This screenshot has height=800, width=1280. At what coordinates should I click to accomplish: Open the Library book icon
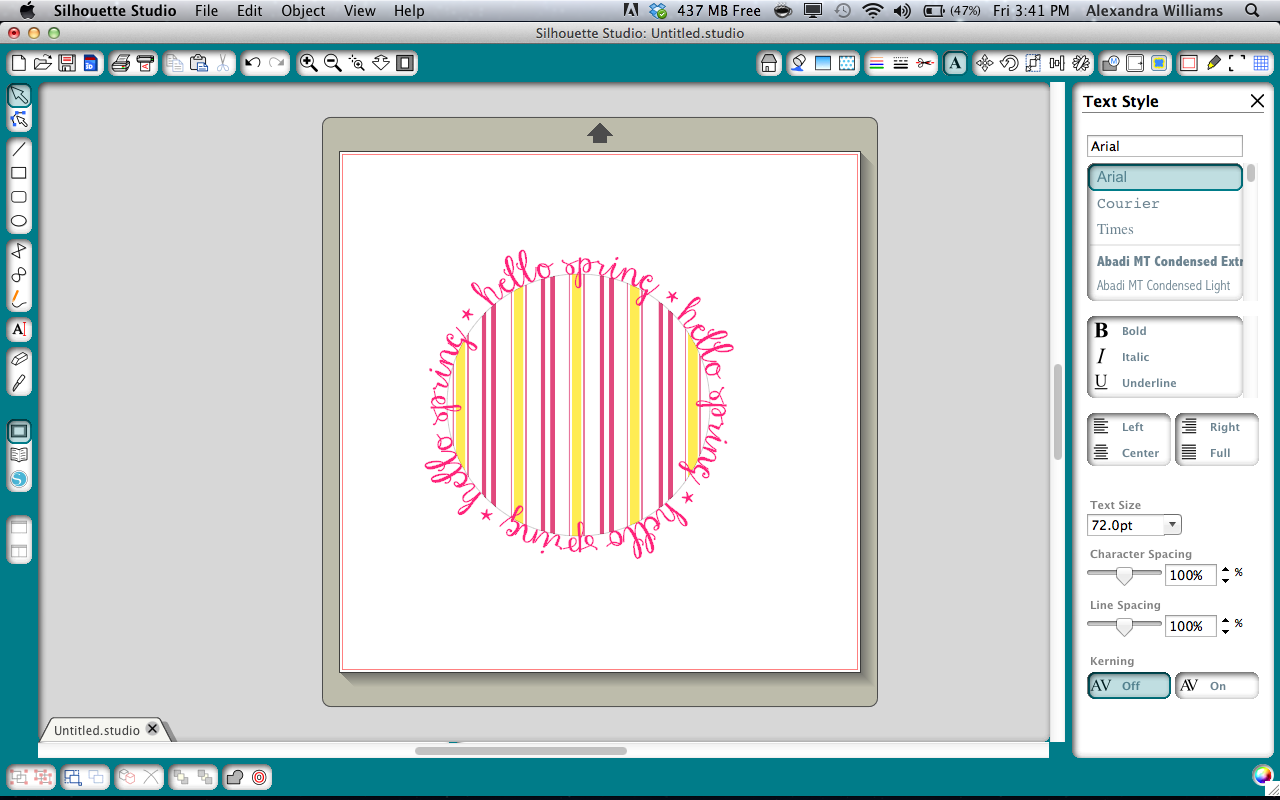point(19,455)
